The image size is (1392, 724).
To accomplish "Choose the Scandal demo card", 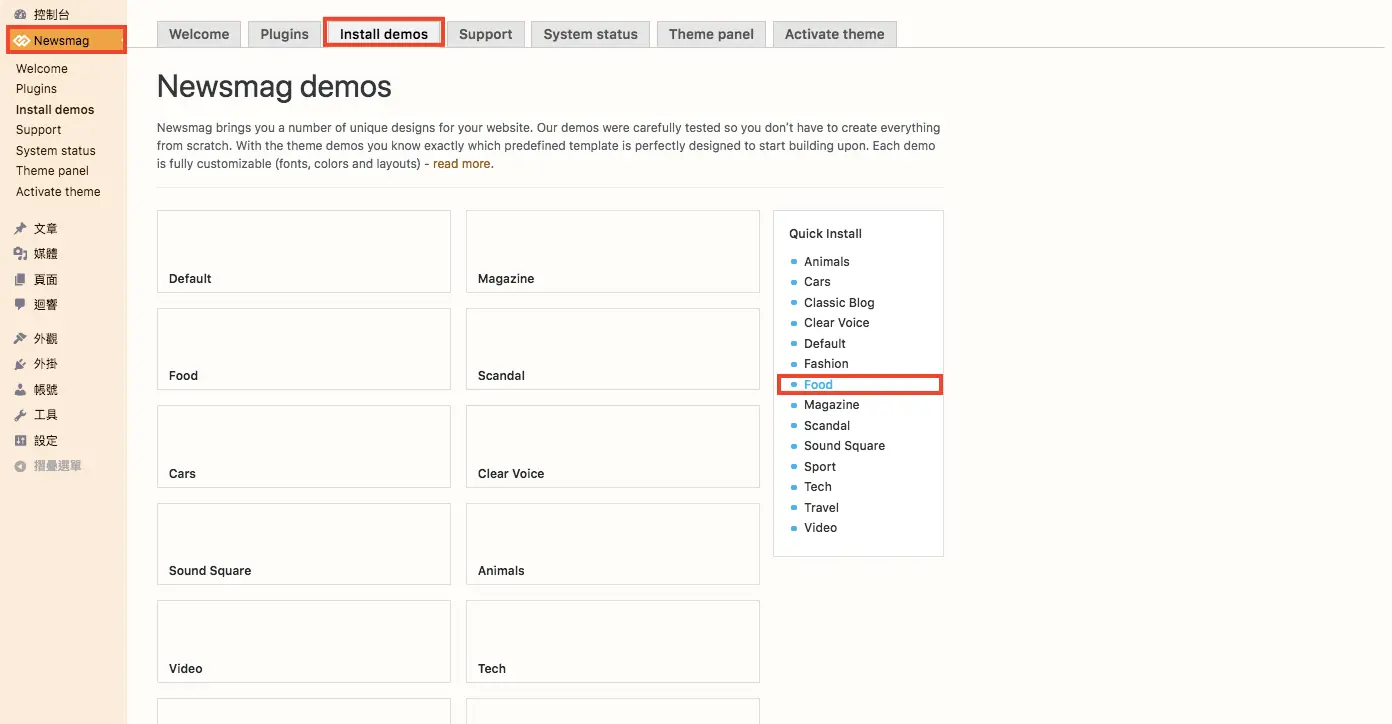I will coord(613,349).
